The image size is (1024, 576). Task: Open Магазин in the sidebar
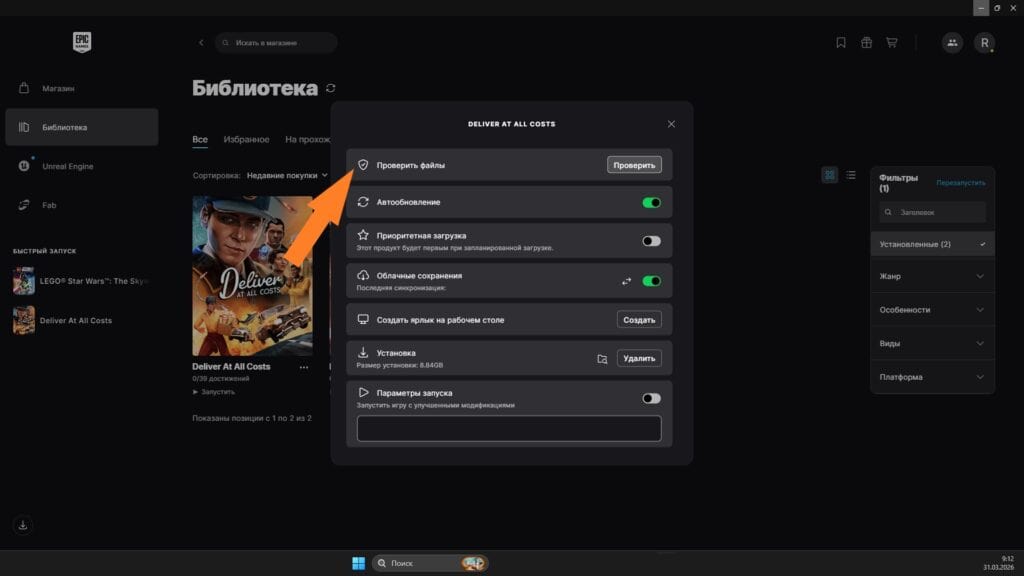pos(82,88)
